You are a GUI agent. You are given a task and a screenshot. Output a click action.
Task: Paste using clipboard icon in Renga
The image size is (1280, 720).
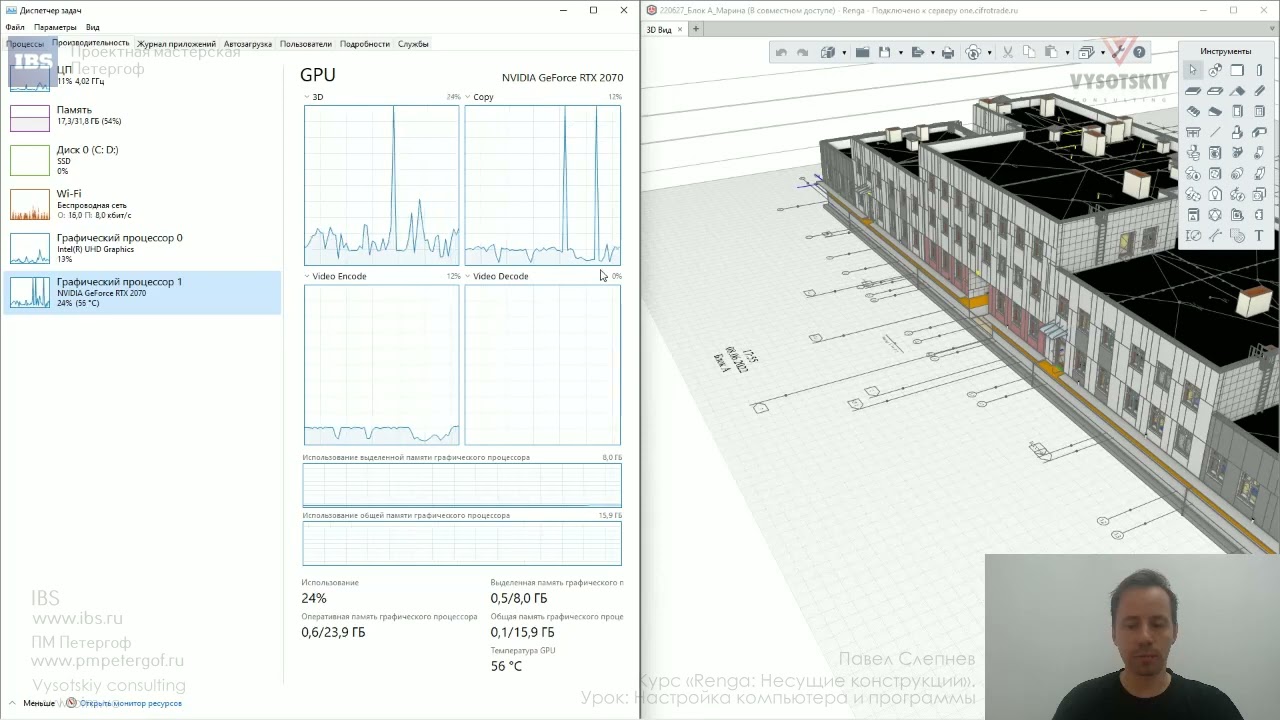point(1051,52)
